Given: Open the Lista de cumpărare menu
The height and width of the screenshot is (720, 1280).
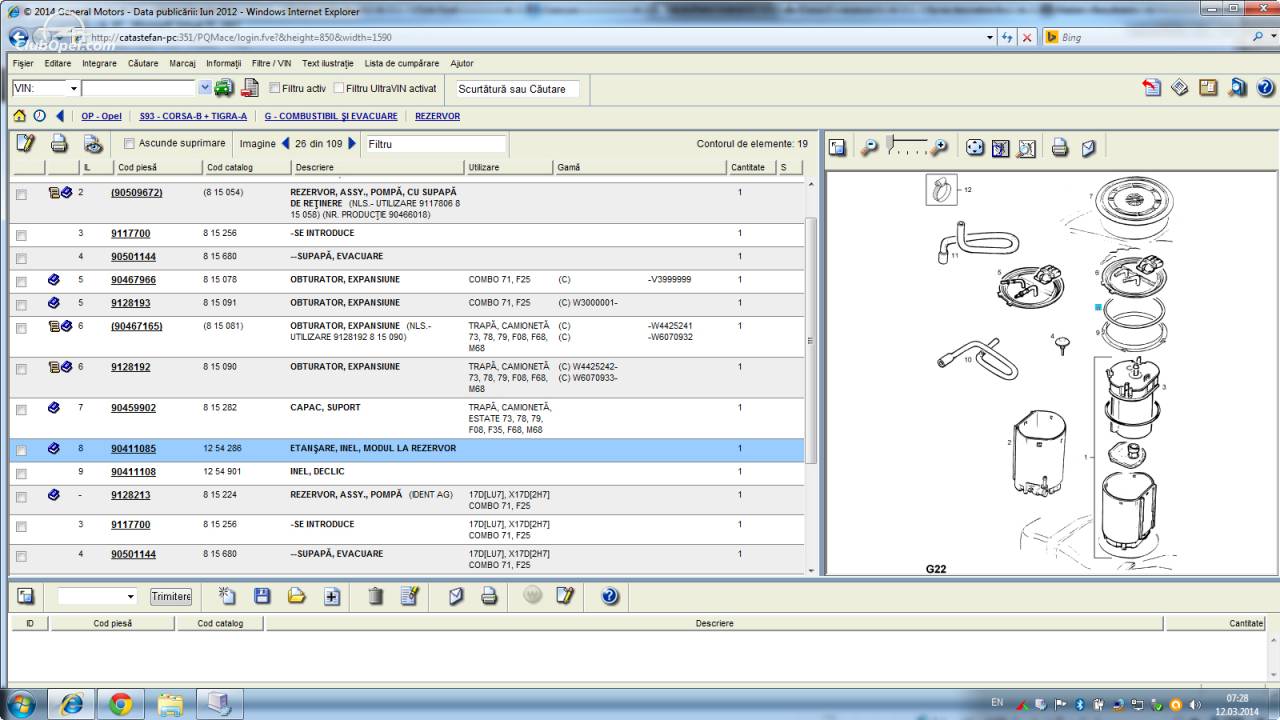Looking at the screenshot, I should [x=401, y=63].
